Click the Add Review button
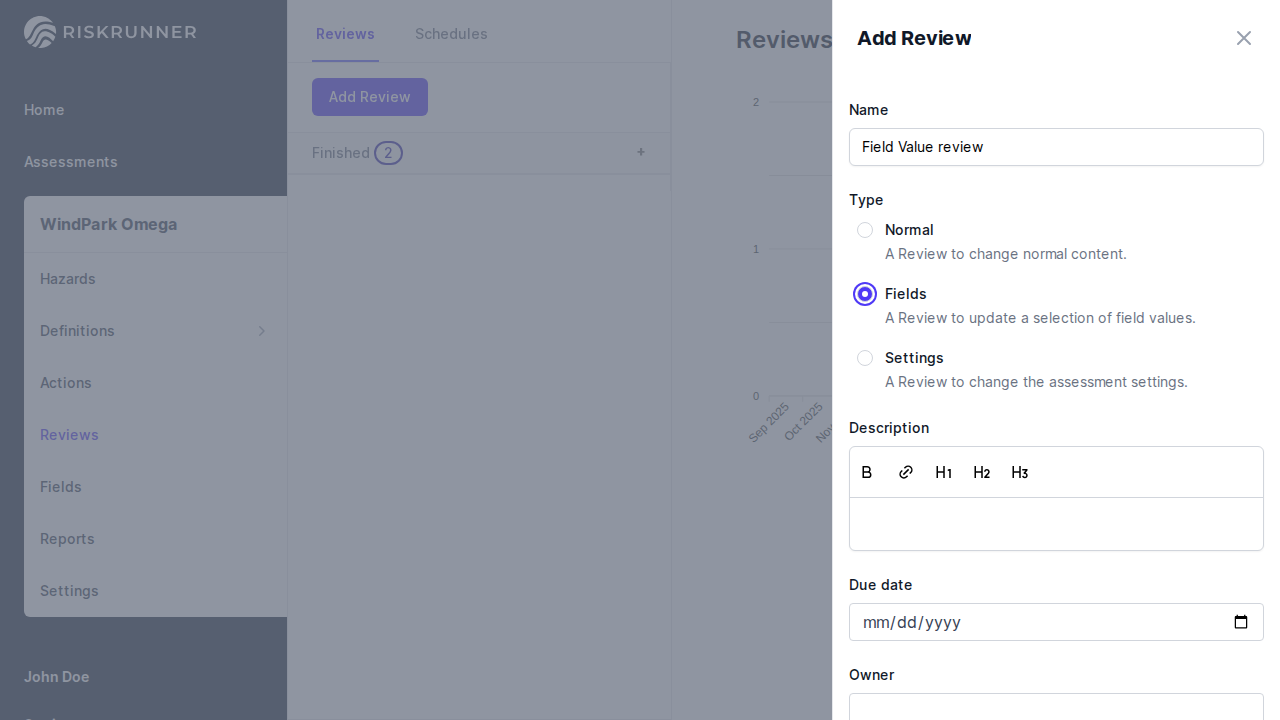The image size is (1280, 720). click(x=370, y=97)
